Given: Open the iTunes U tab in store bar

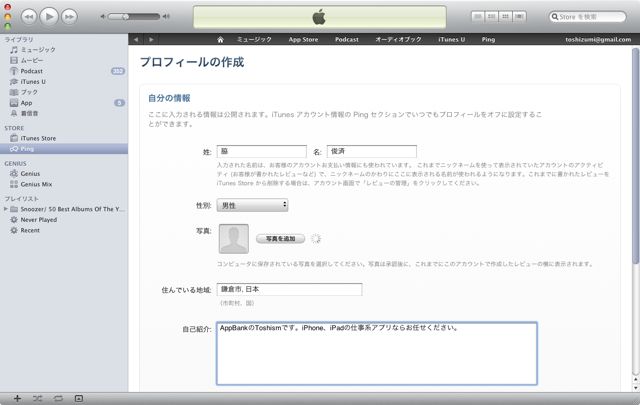Looking at the screenshot, I should coord(451,40).
